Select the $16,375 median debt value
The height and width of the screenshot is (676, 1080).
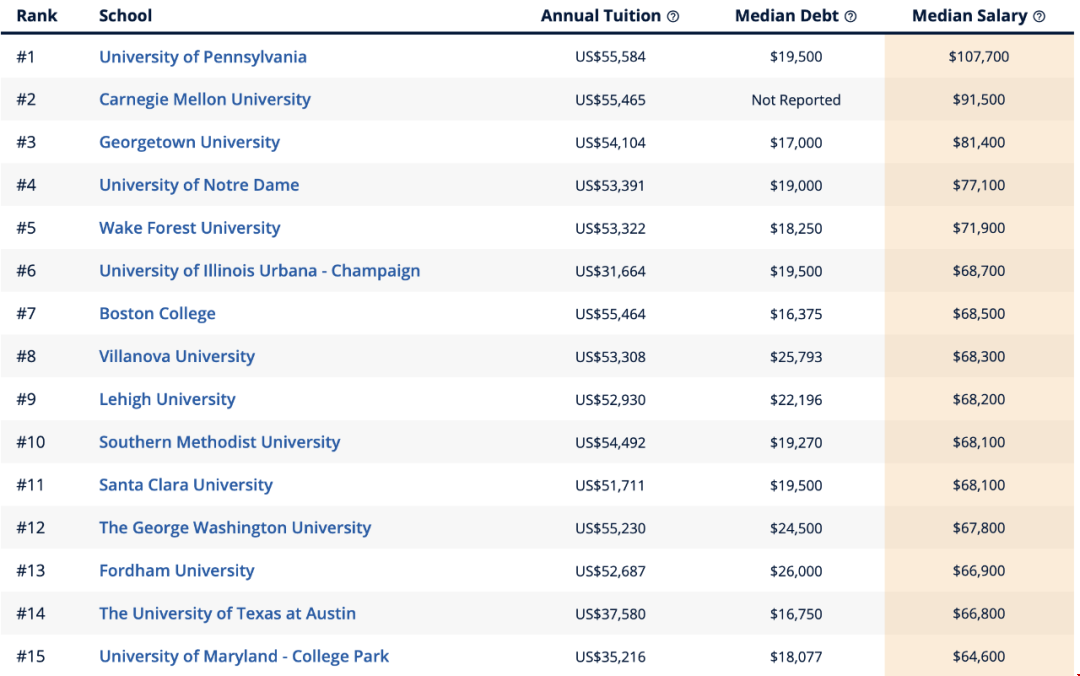[796, 314]
